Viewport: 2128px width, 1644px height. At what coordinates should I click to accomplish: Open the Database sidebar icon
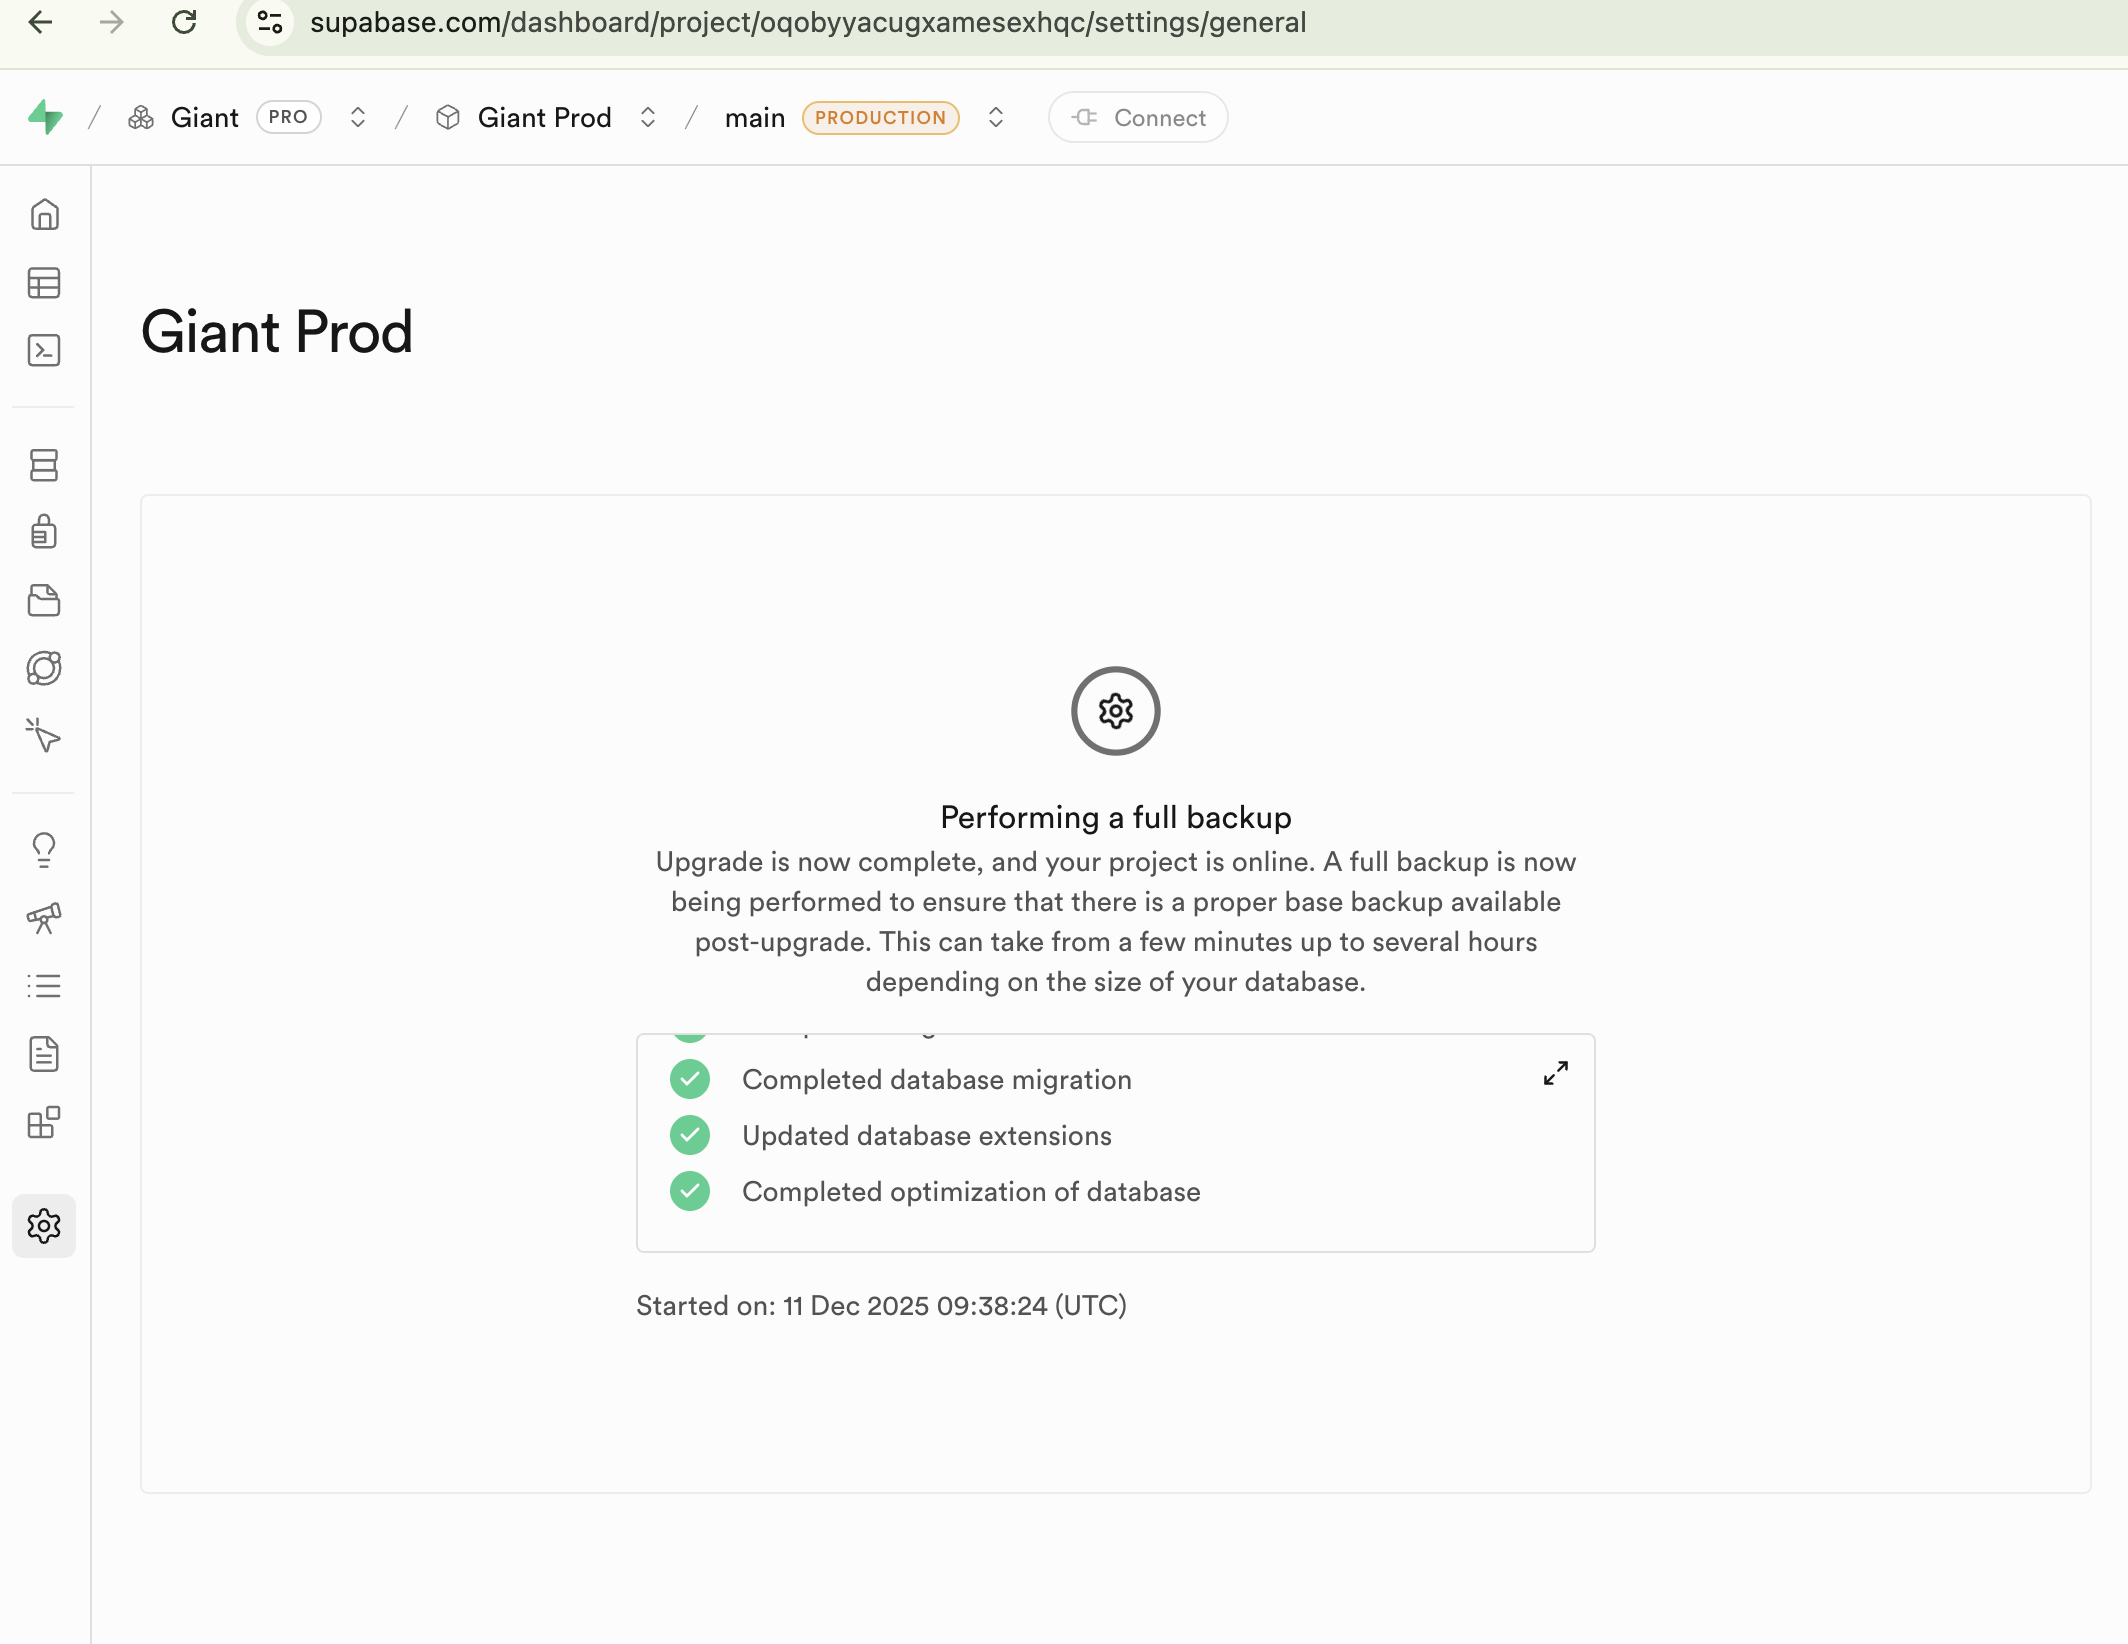coord(44,465)
